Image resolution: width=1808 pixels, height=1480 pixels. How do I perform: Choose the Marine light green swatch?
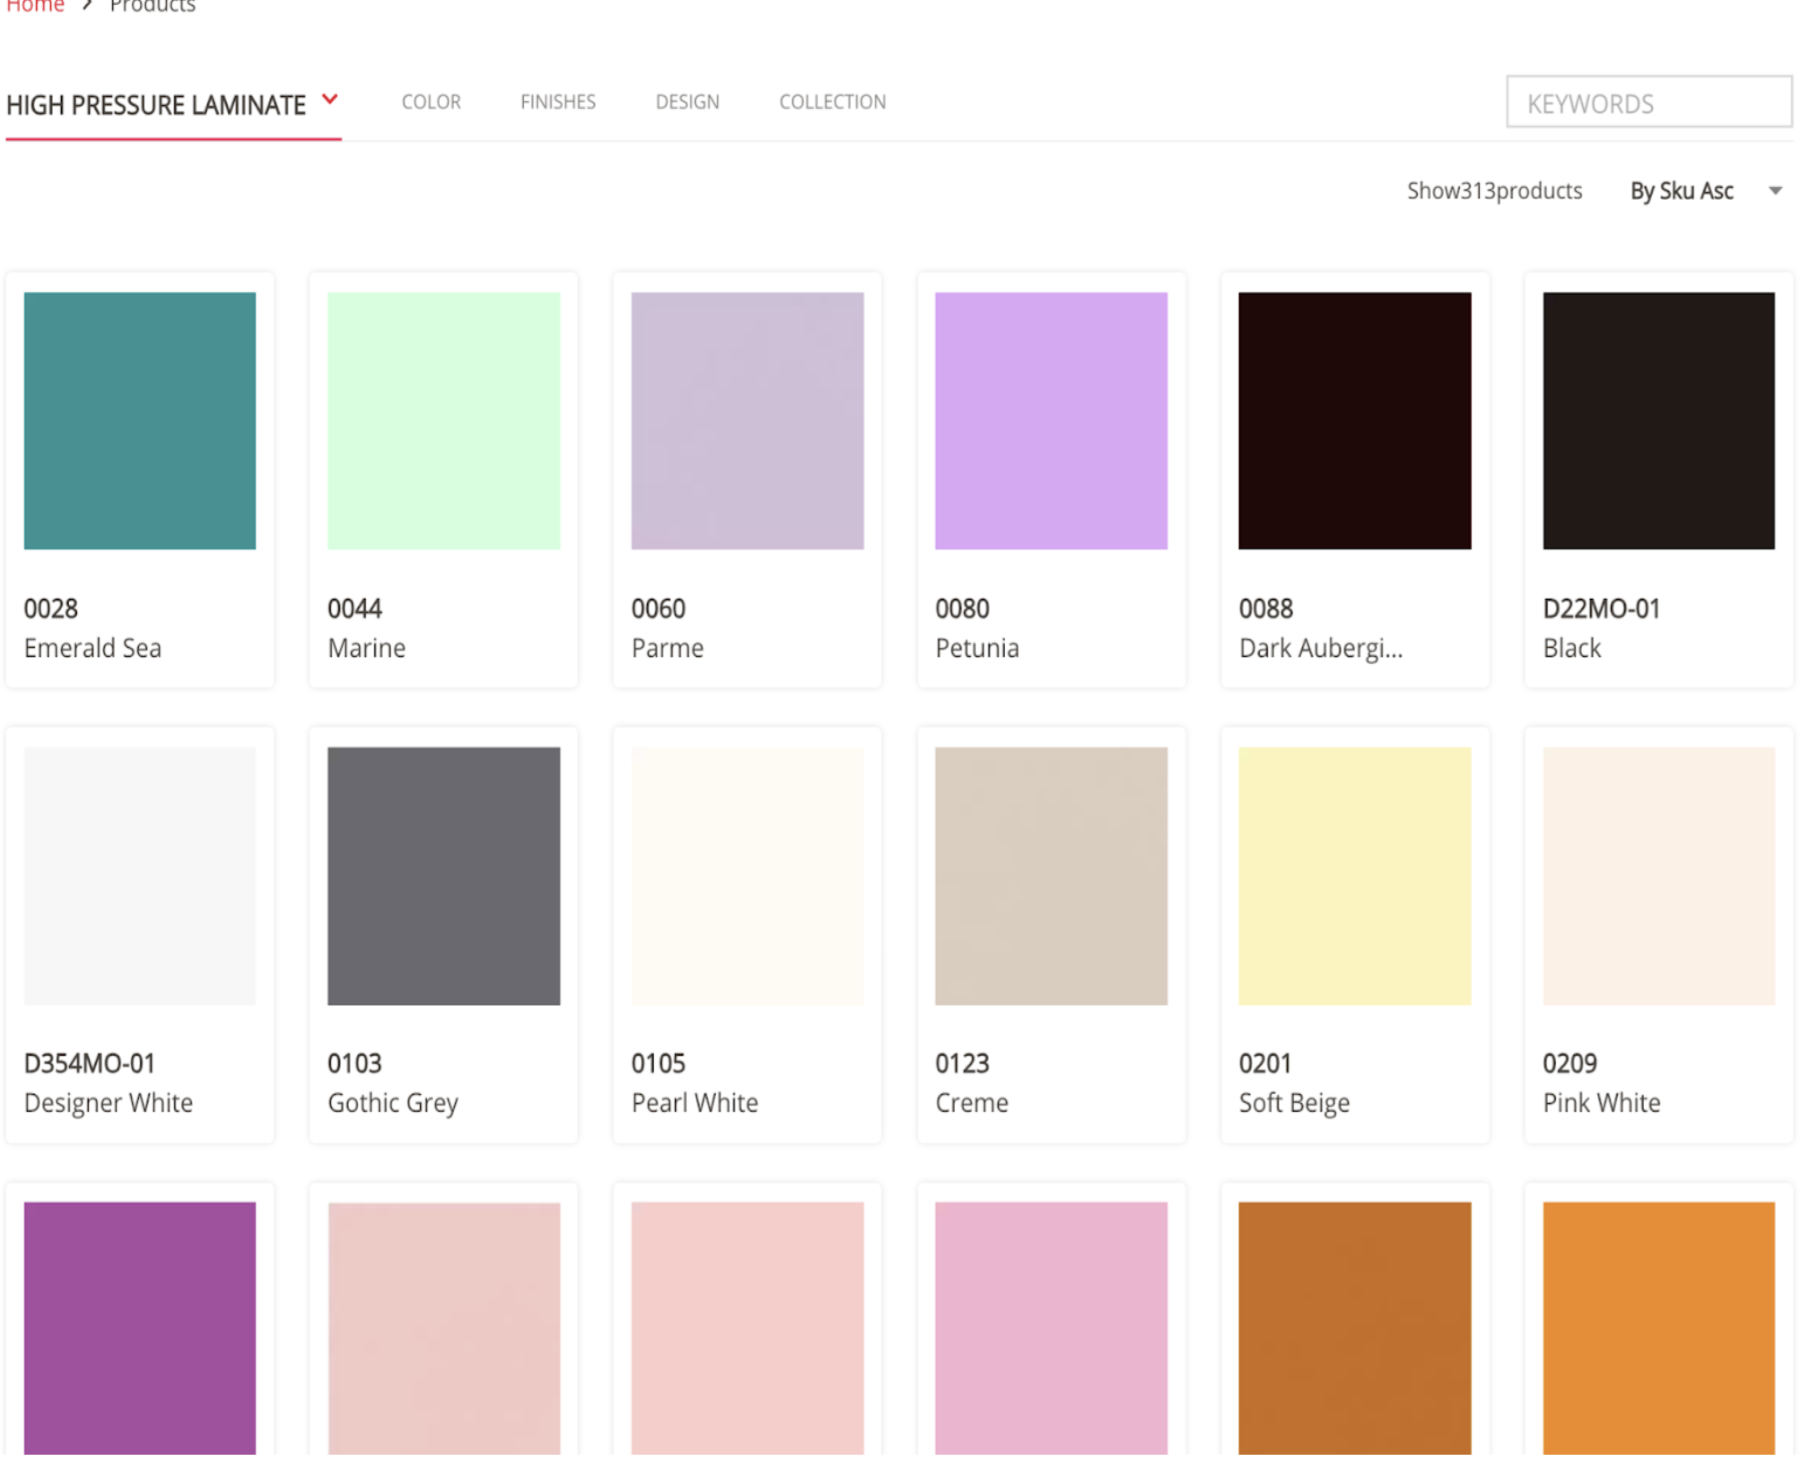pos(443,420)
